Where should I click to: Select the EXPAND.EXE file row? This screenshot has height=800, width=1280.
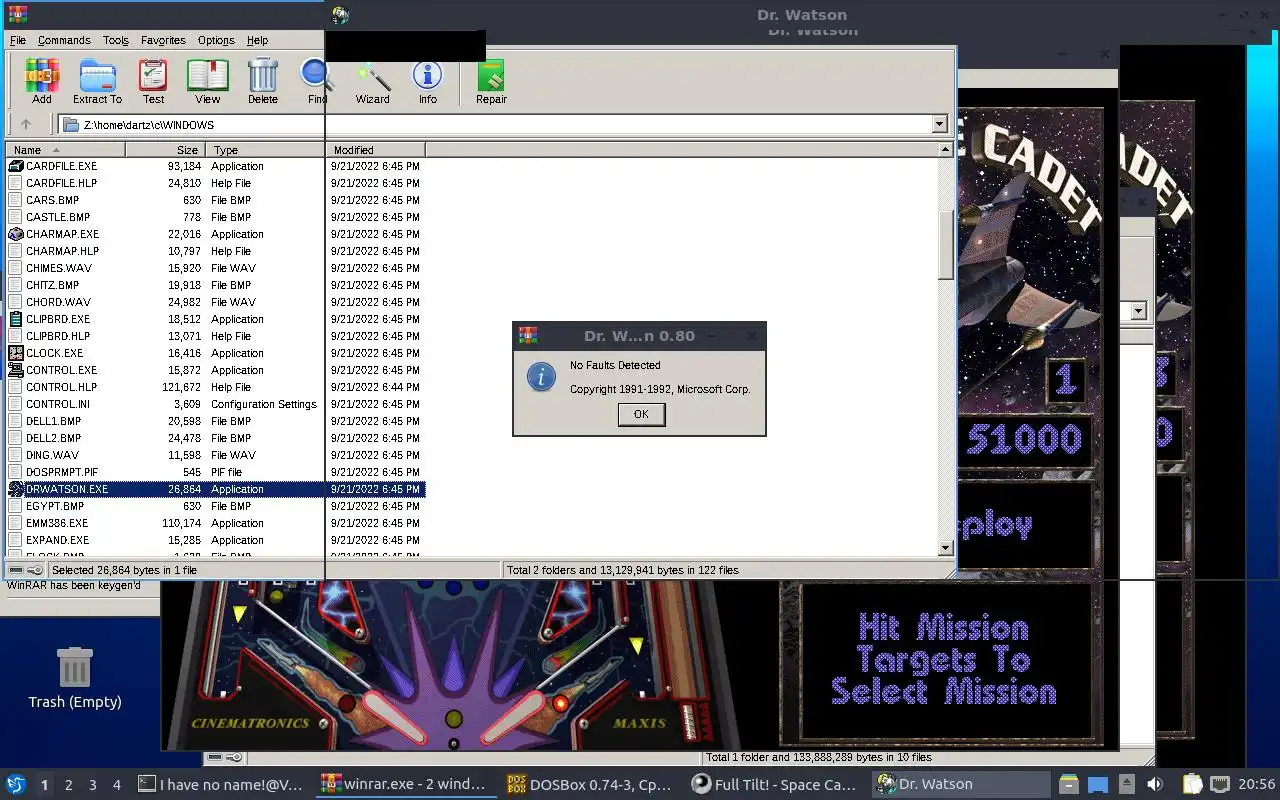[216, 540]
